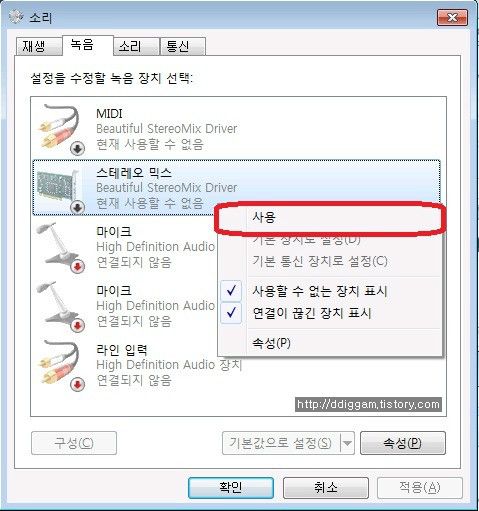Click the 스테레오 믹스 sound card icon
Viewport: 479px width, 511px height.
(60, 188)
